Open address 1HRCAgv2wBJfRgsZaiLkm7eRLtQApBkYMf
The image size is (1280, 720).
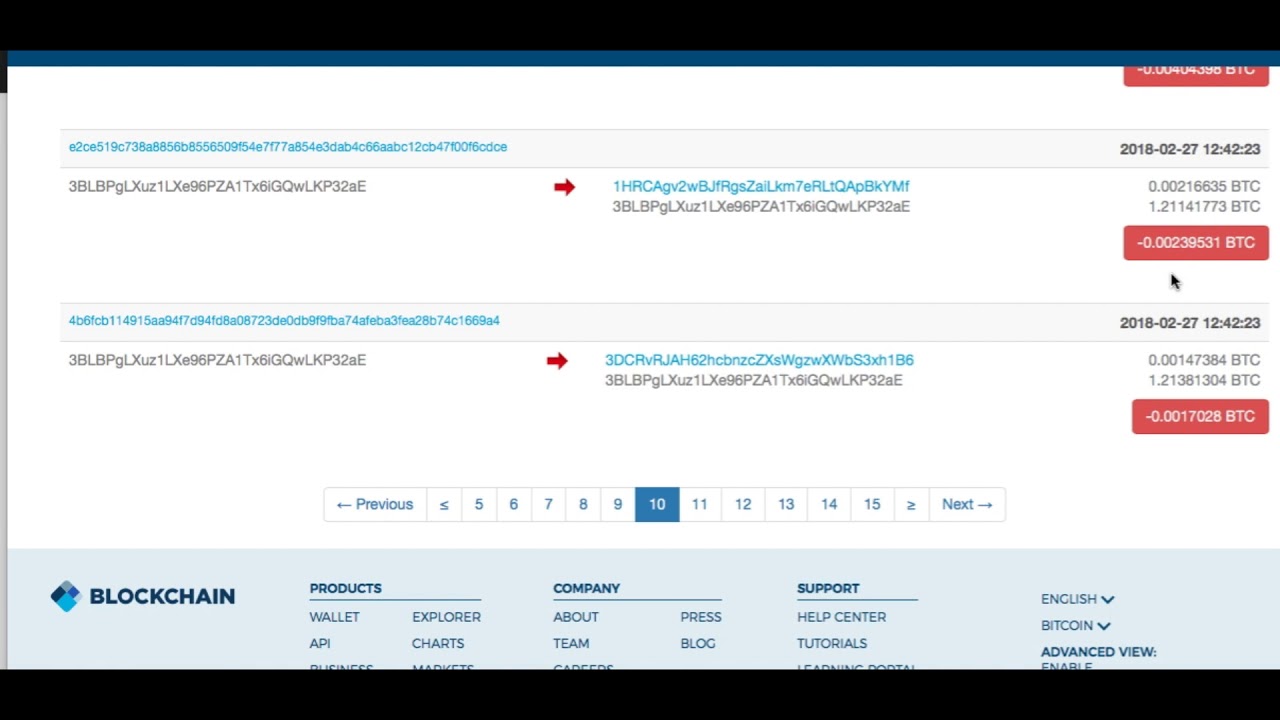761,186
